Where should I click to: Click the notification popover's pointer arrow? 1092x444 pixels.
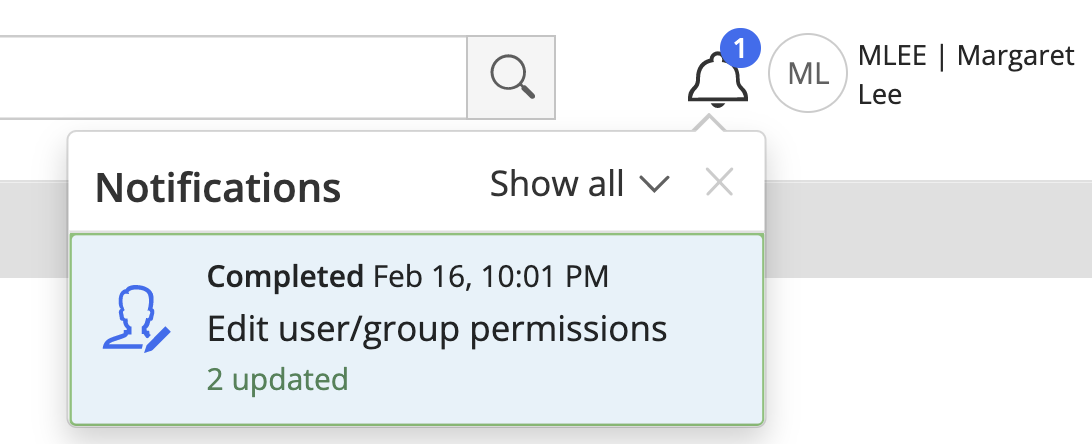[x=708, y=125]
